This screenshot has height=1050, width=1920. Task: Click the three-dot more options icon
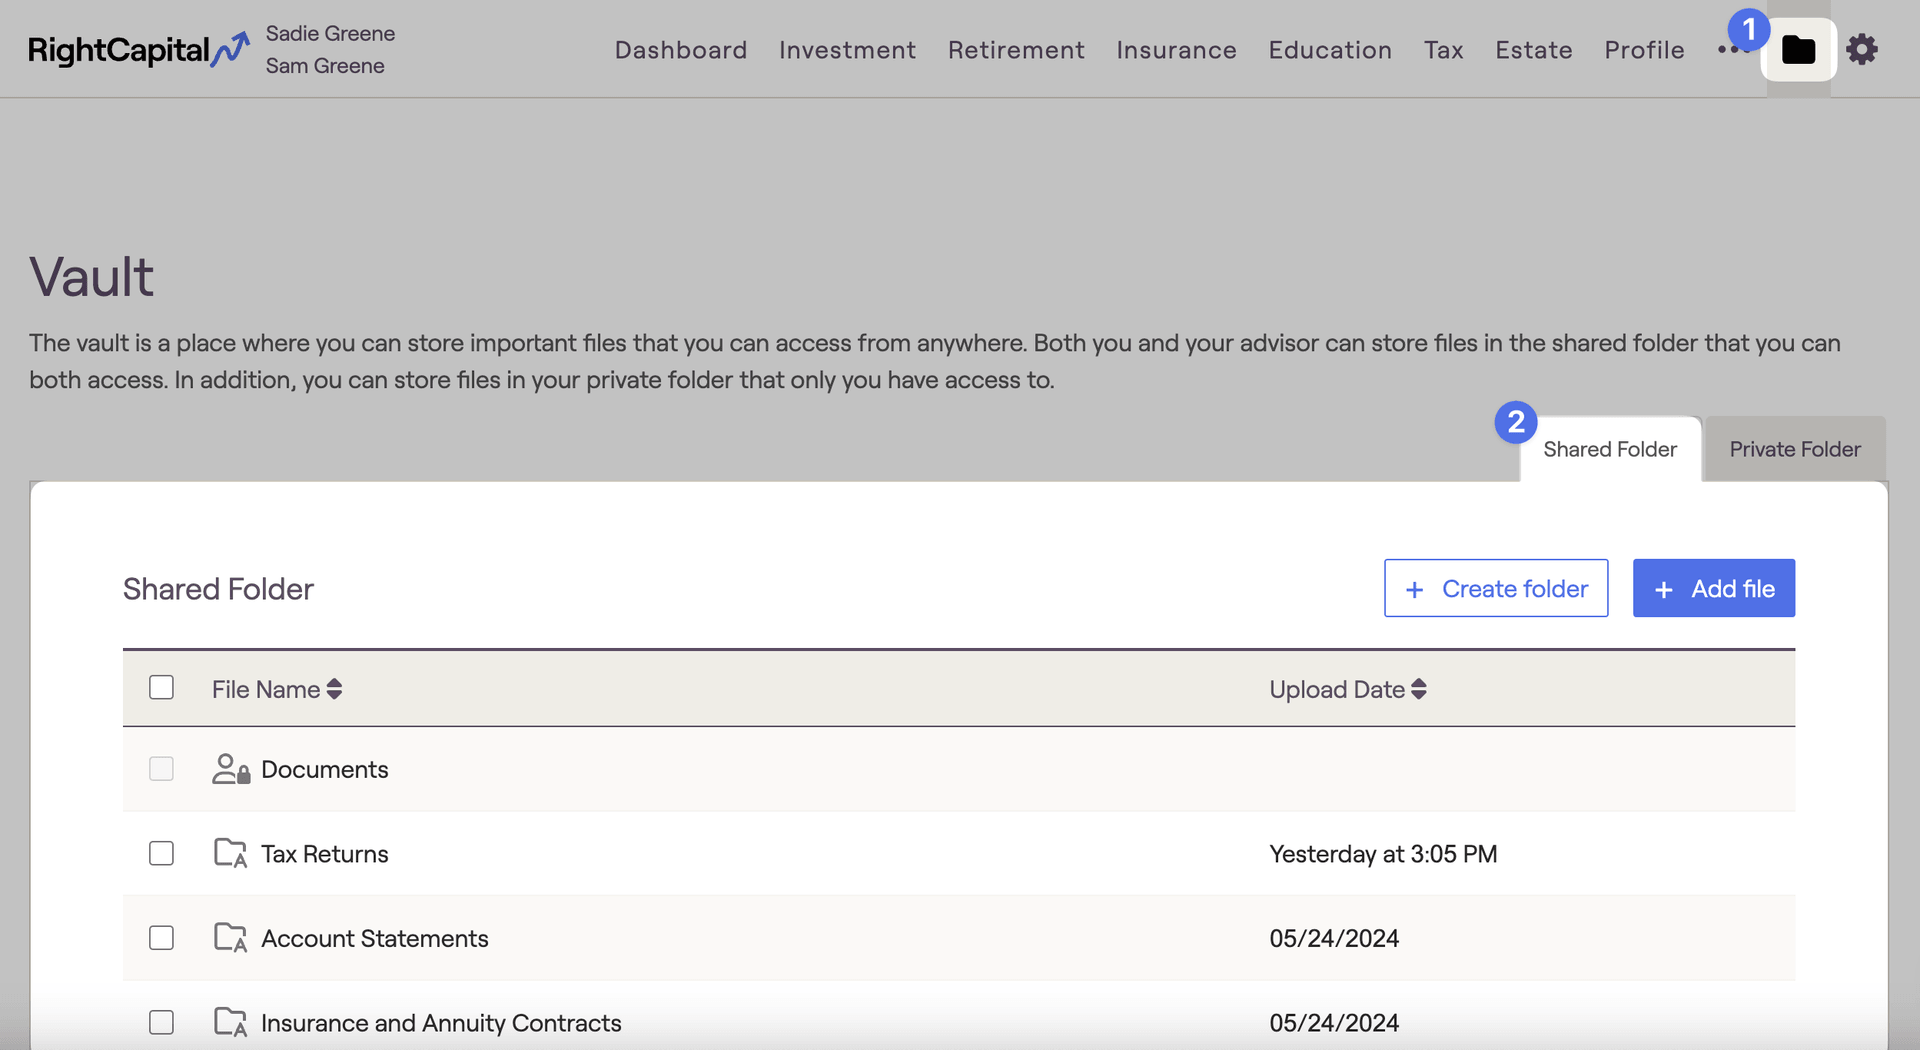click(x=1727, y=50)
